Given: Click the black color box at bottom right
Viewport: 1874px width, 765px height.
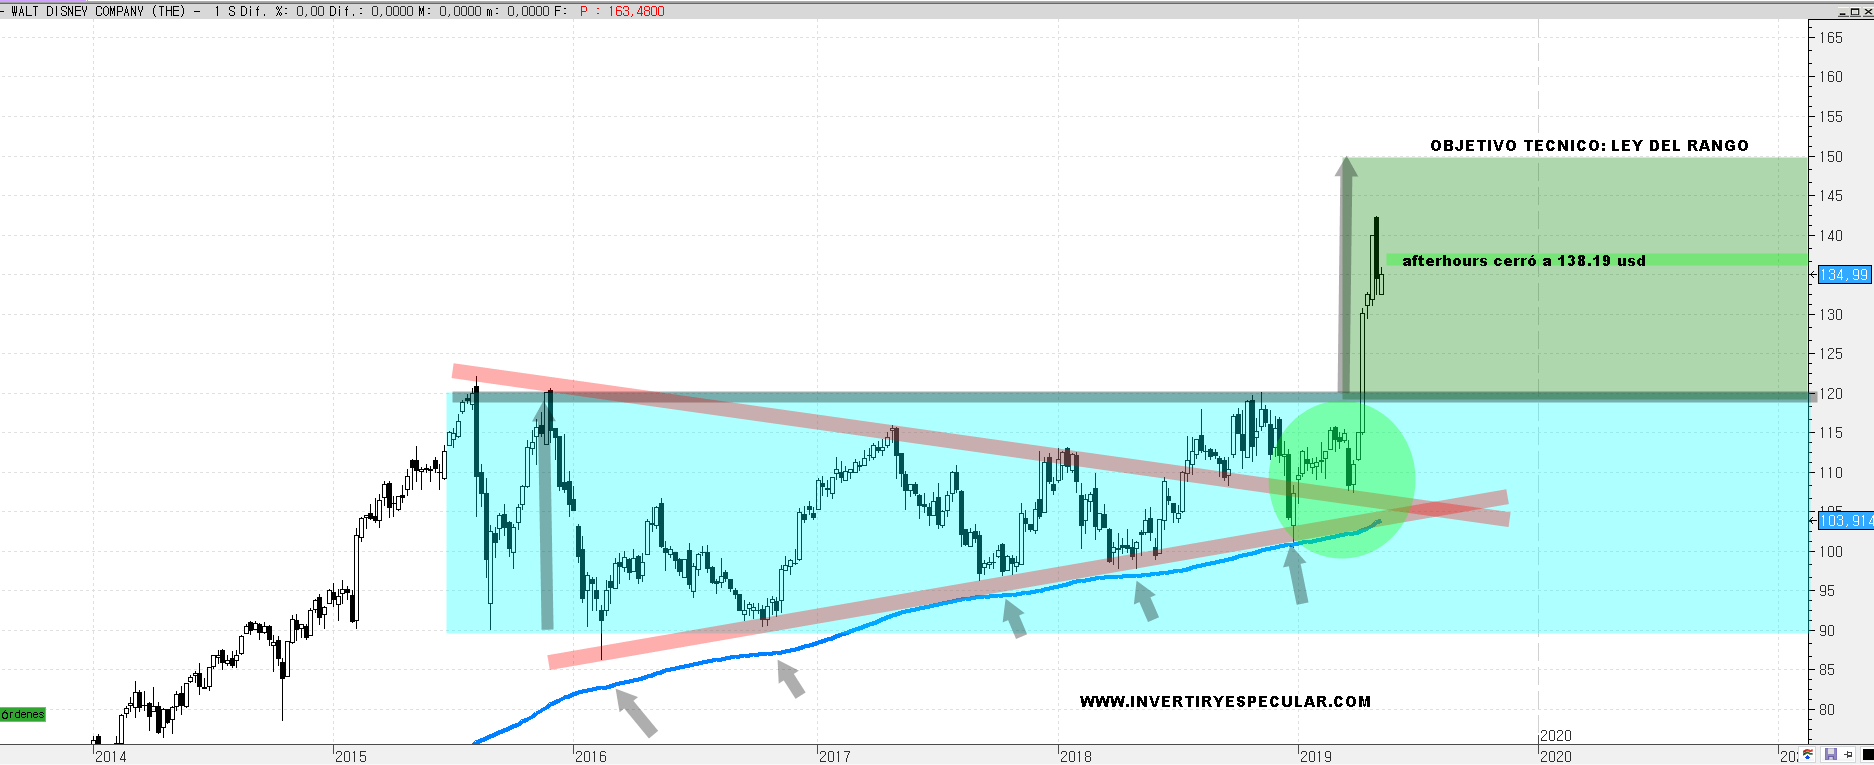Looking at the screenshot, I should [x=1866, y=755].
